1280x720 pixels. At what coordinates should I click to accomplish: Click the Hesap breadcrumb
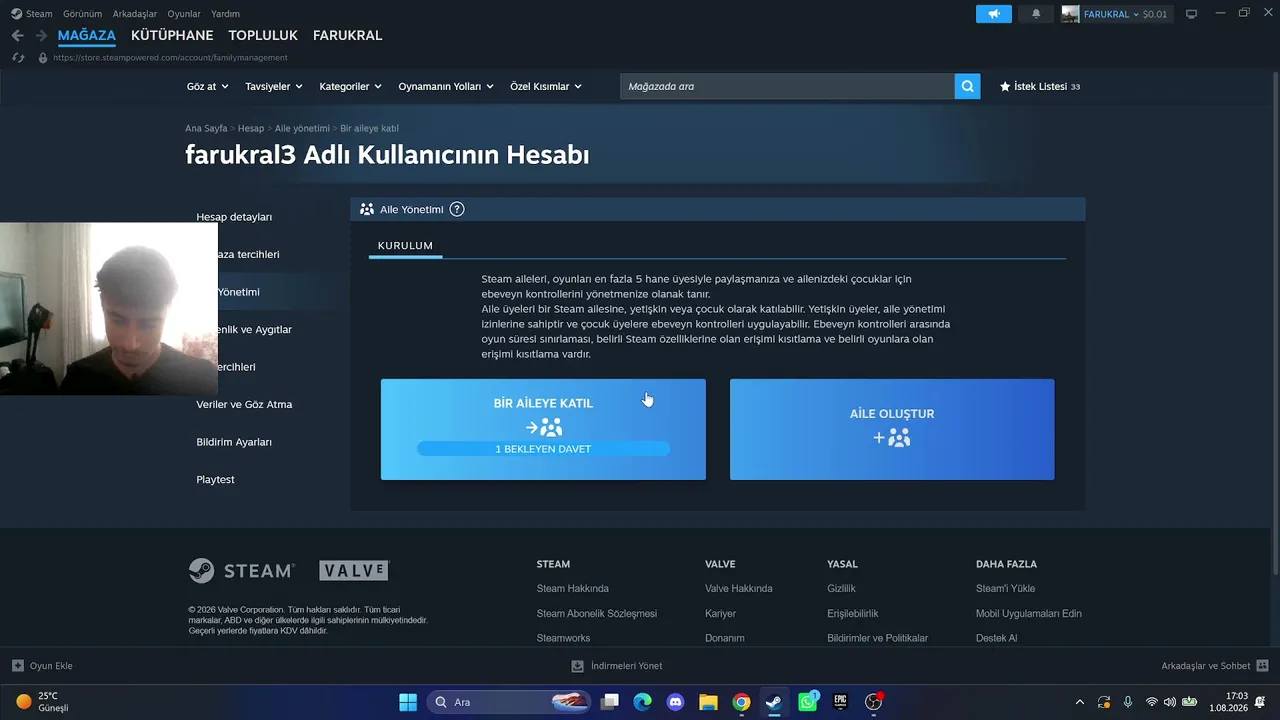click(251, 128)
